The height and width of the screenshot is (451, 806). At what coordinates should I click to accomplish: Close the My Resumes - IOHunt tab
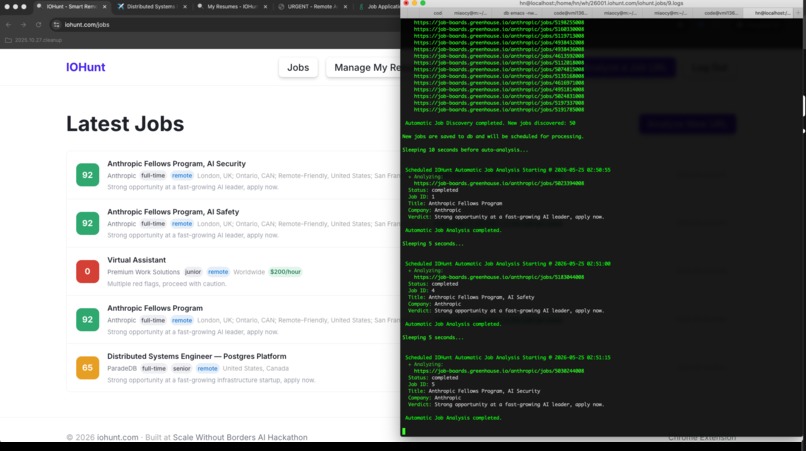[265, 7]
